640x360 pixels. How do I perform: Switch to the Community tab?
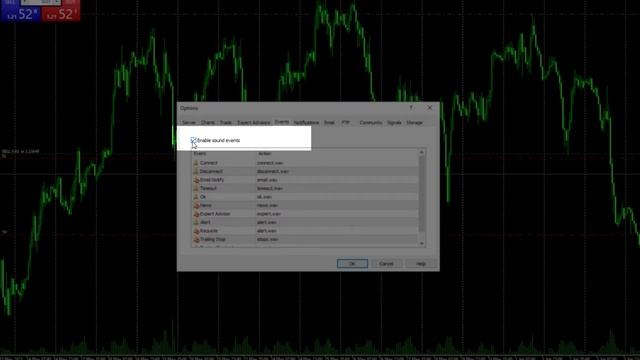point(371,122)
